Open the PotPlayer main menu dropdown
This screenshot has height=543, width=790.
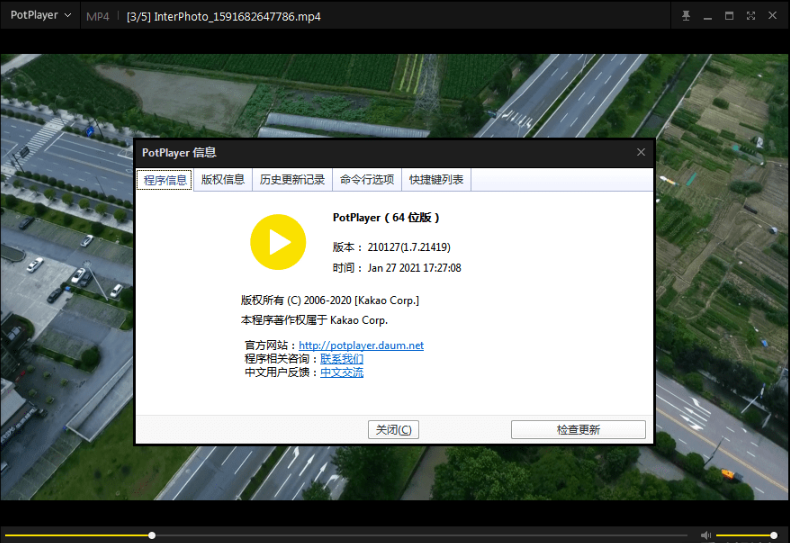click(40, 16)
